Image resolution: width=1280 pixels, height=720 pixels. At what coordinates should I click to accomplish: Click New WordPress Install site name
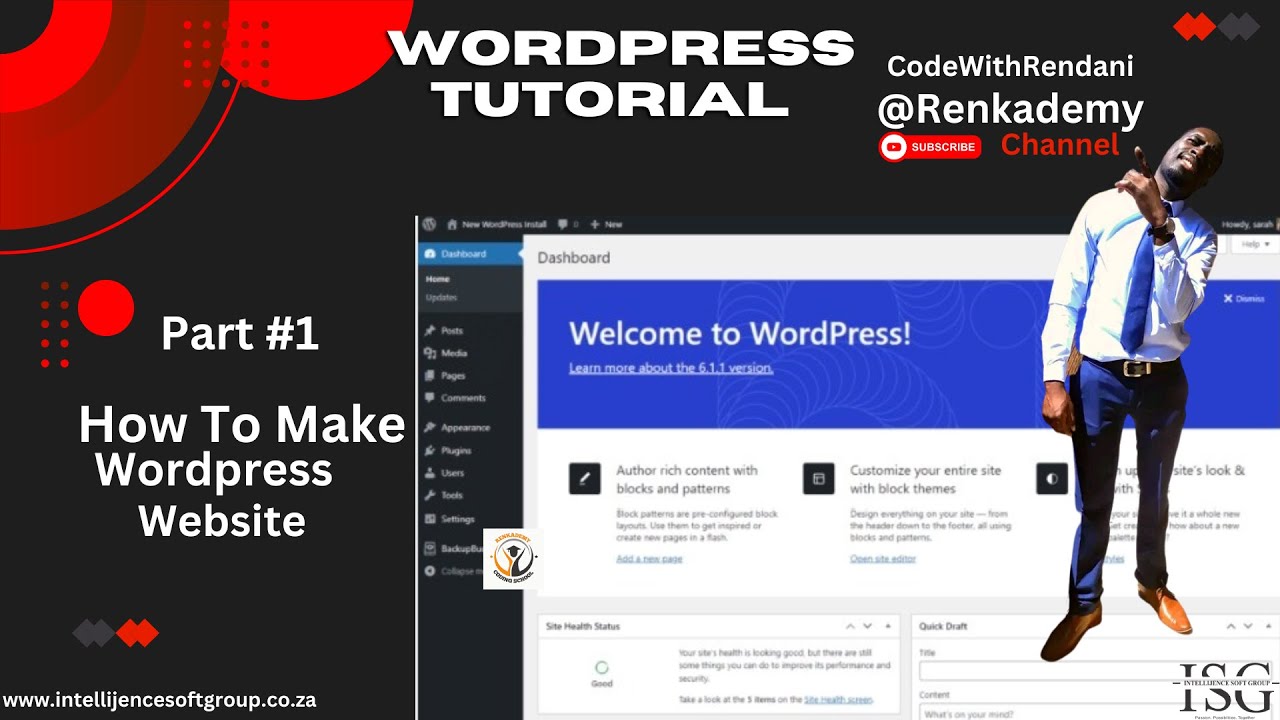tap(504, 224)
